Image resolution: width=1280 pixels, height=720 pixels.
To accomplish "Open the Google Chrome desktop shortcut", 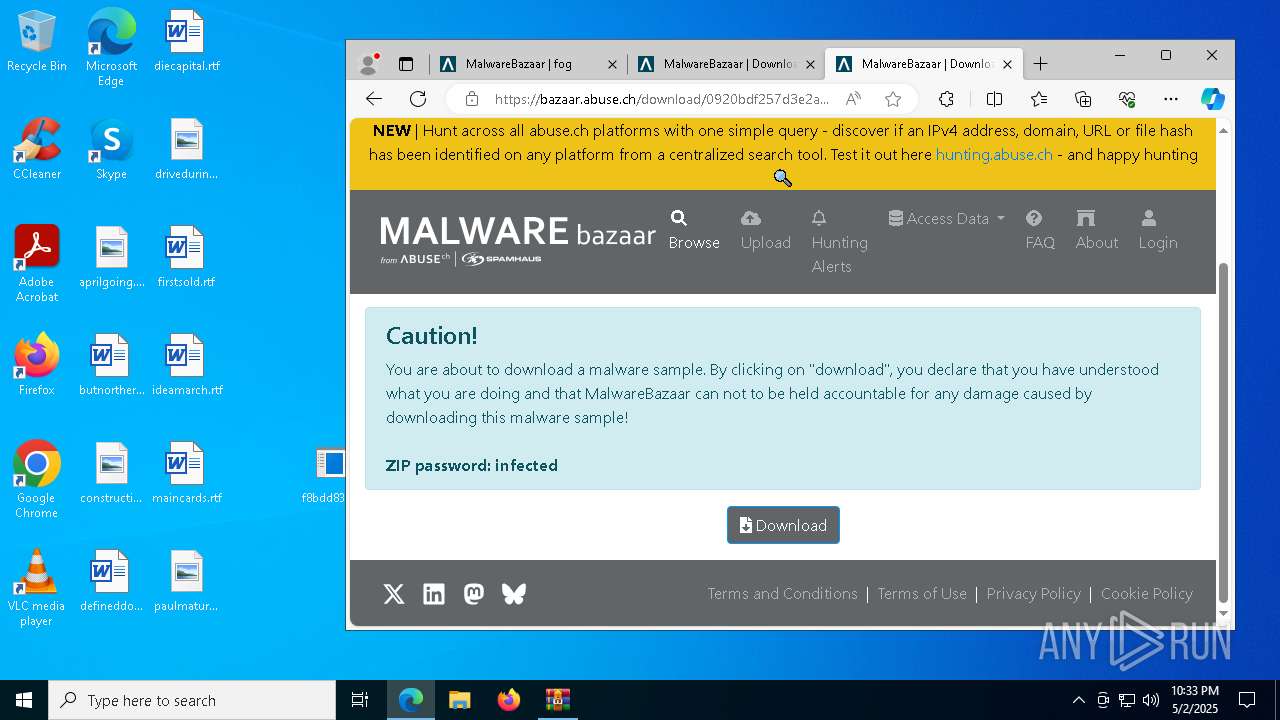I will (36, 480).
